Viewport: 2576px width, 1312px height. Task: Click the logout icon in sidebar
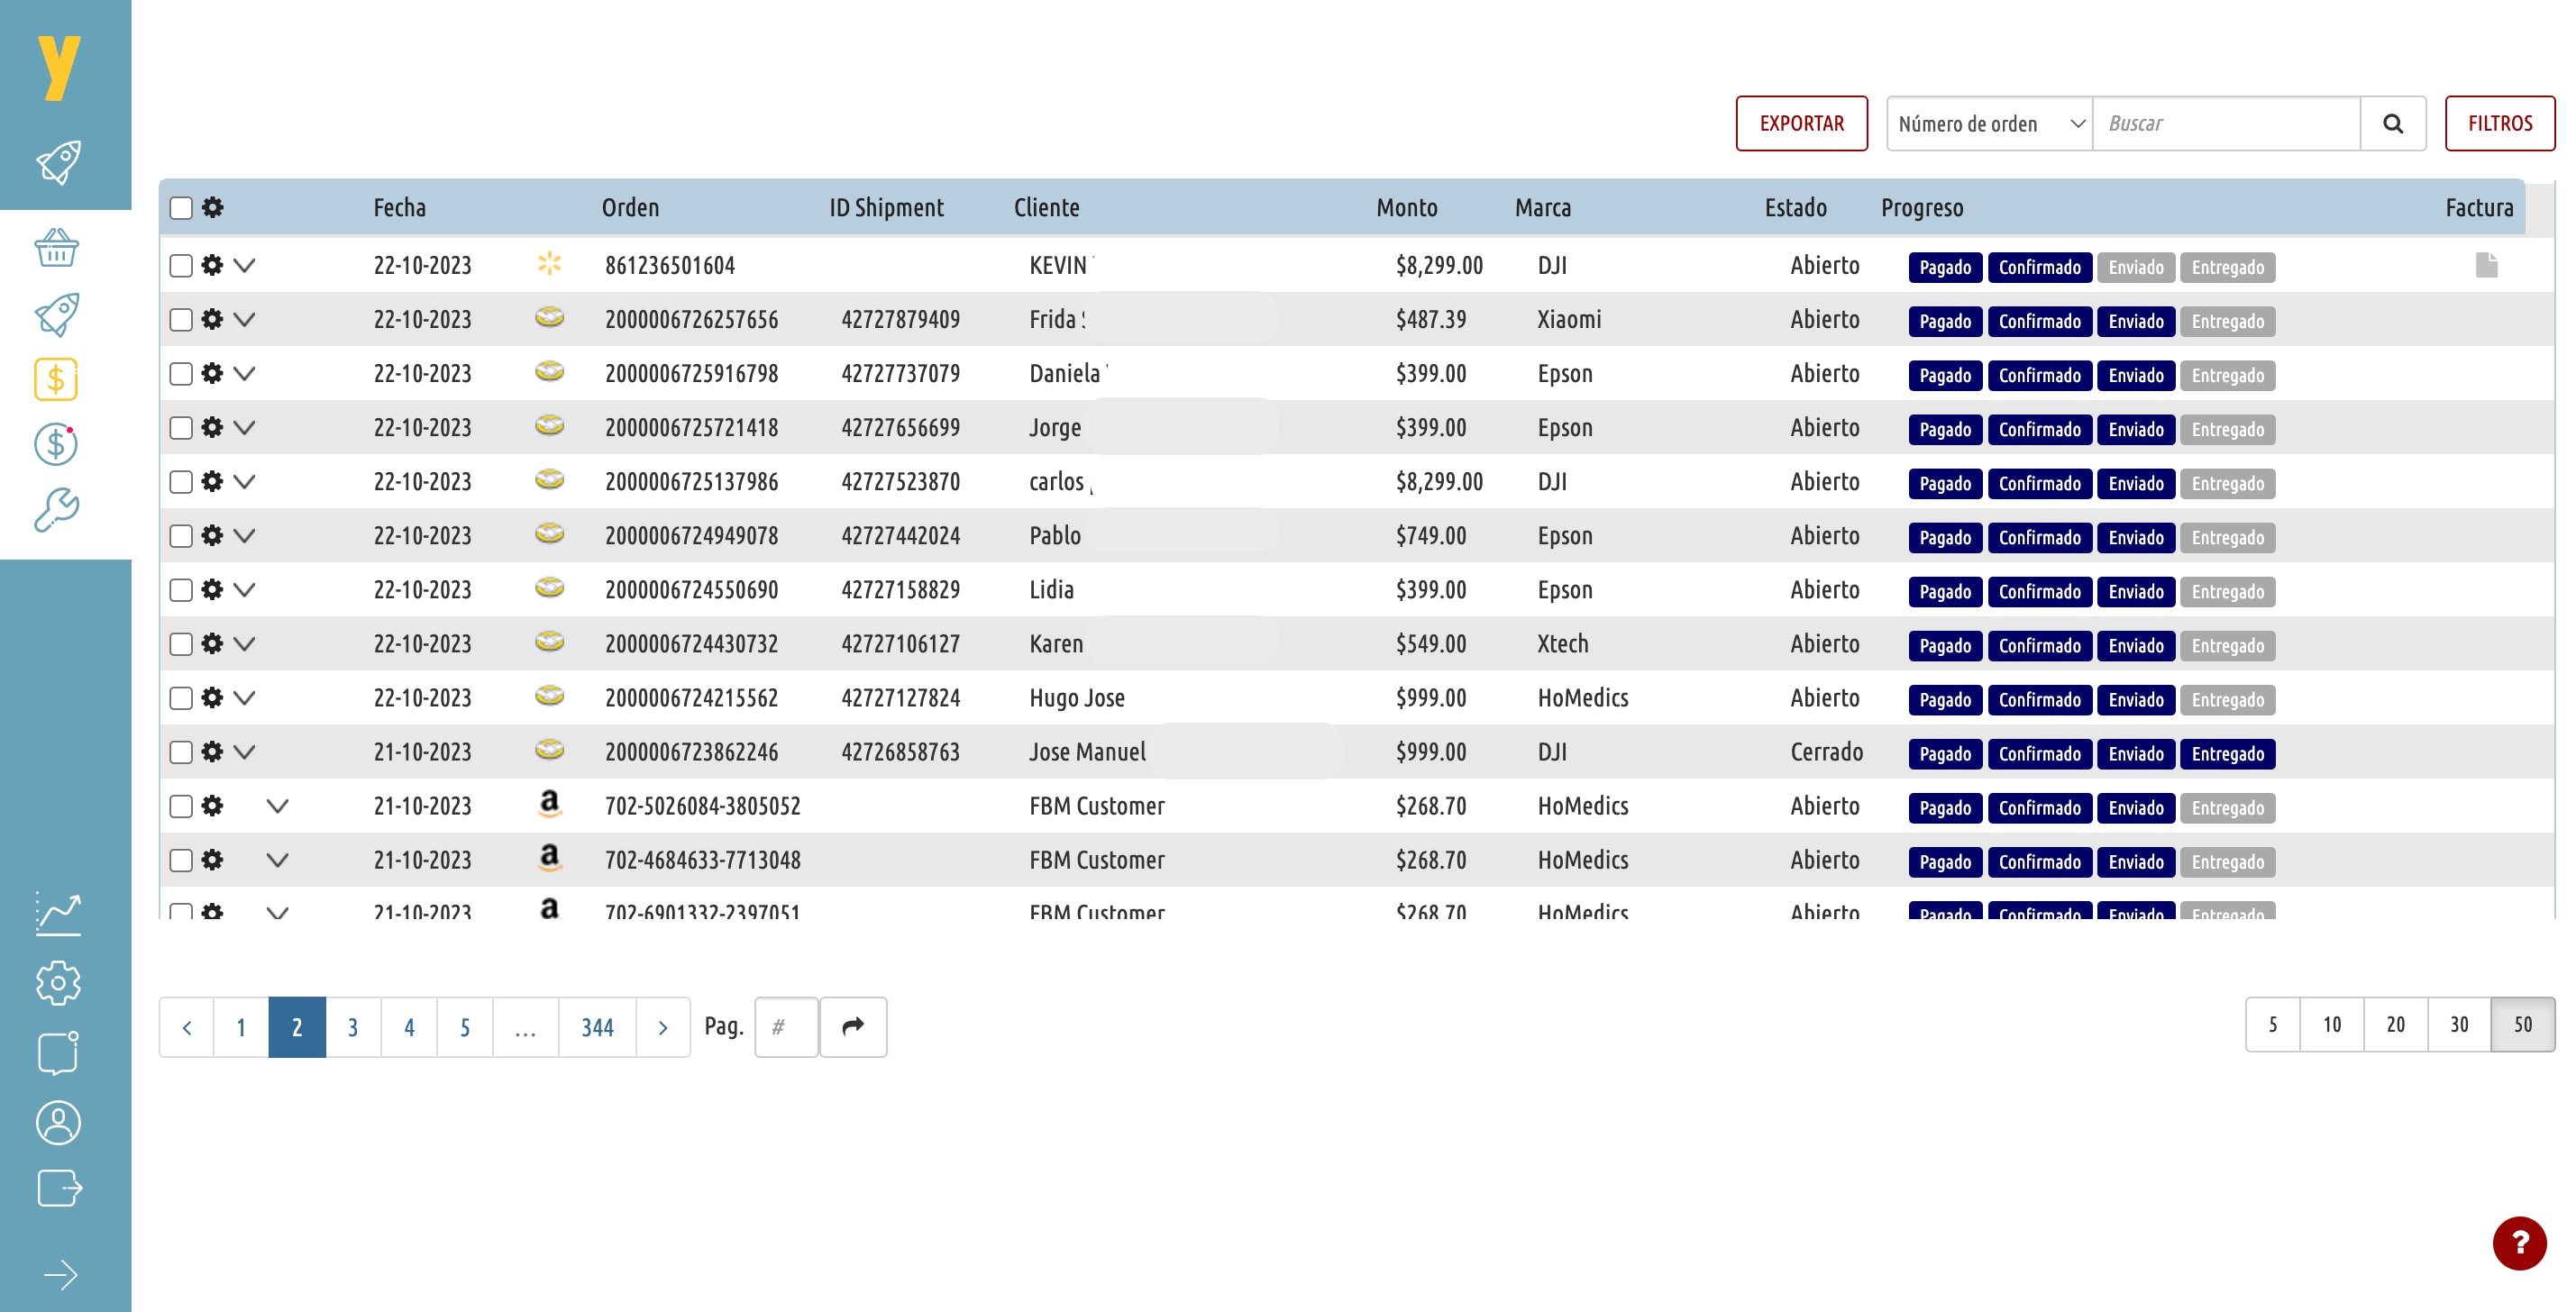58,1188
